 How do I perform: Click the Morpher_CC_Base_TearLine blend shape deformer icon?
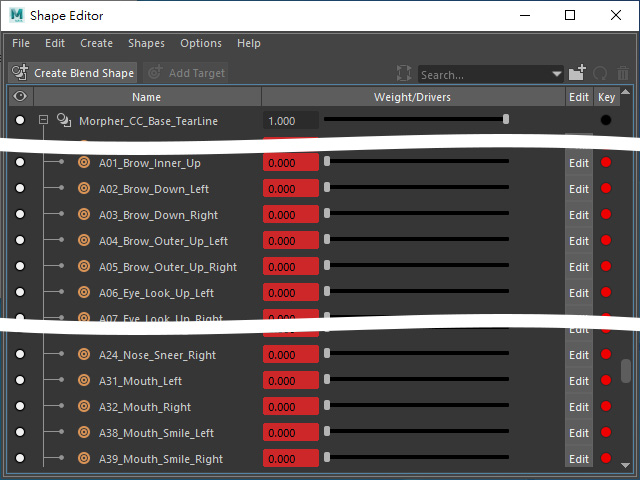click(x=64, y=120)
